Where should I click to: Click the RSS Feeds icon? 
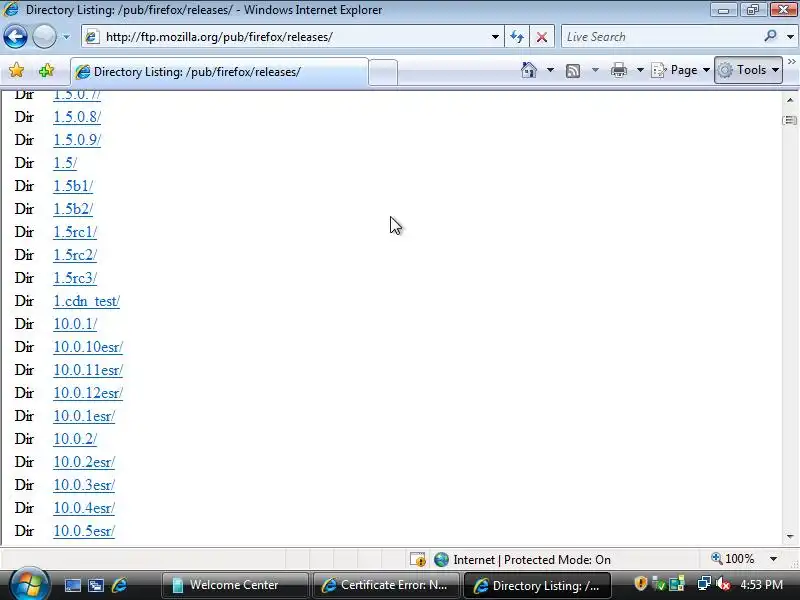click(x=573, y=70)
